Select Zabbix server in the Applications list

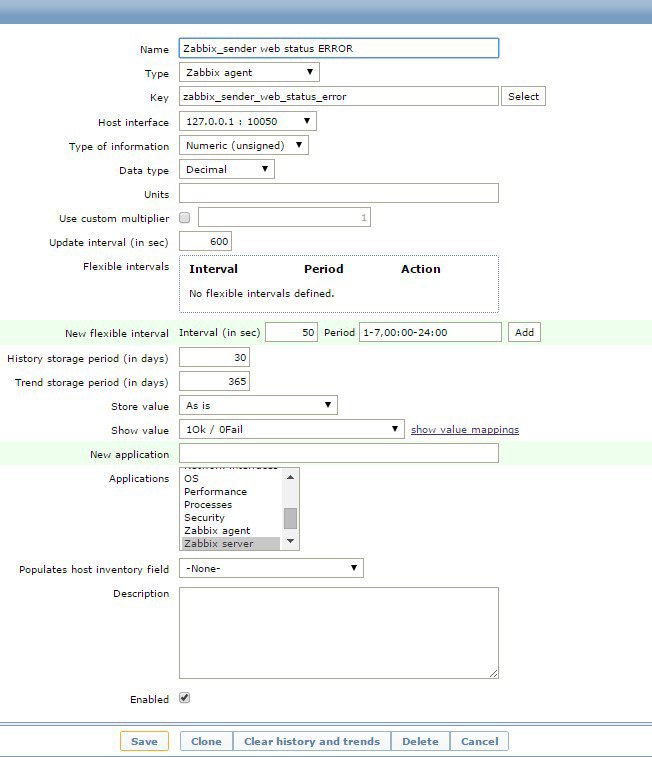(231, 544)
